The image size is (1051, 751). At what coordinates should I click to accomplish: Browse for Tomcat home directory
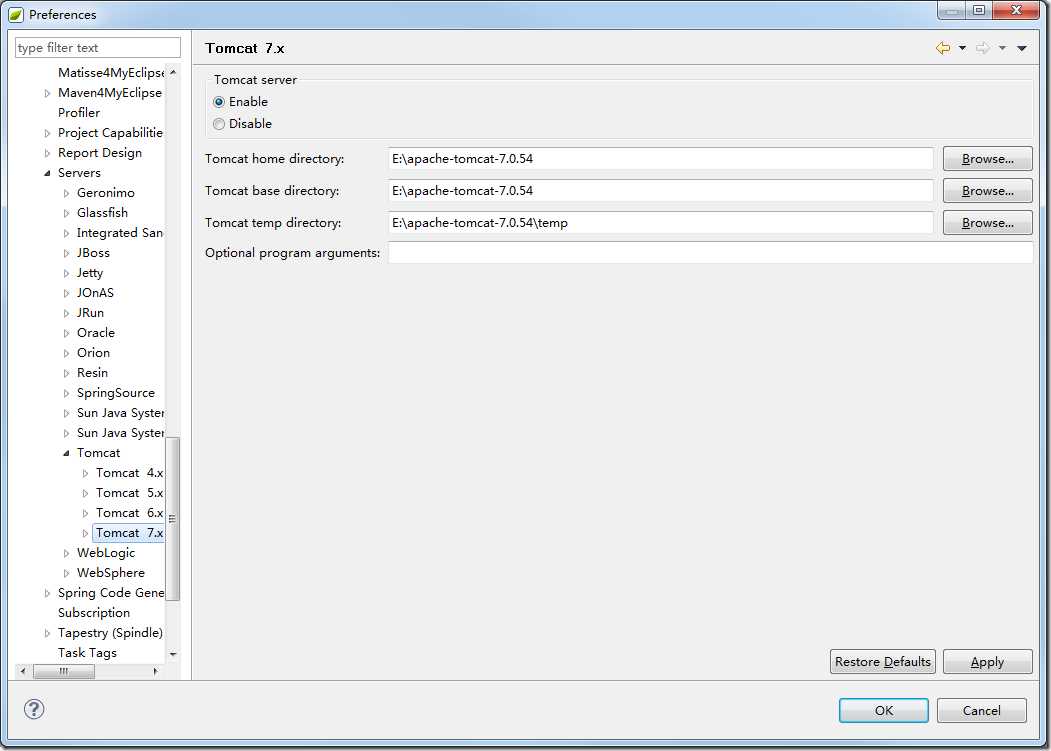click(x=987, y=159)
